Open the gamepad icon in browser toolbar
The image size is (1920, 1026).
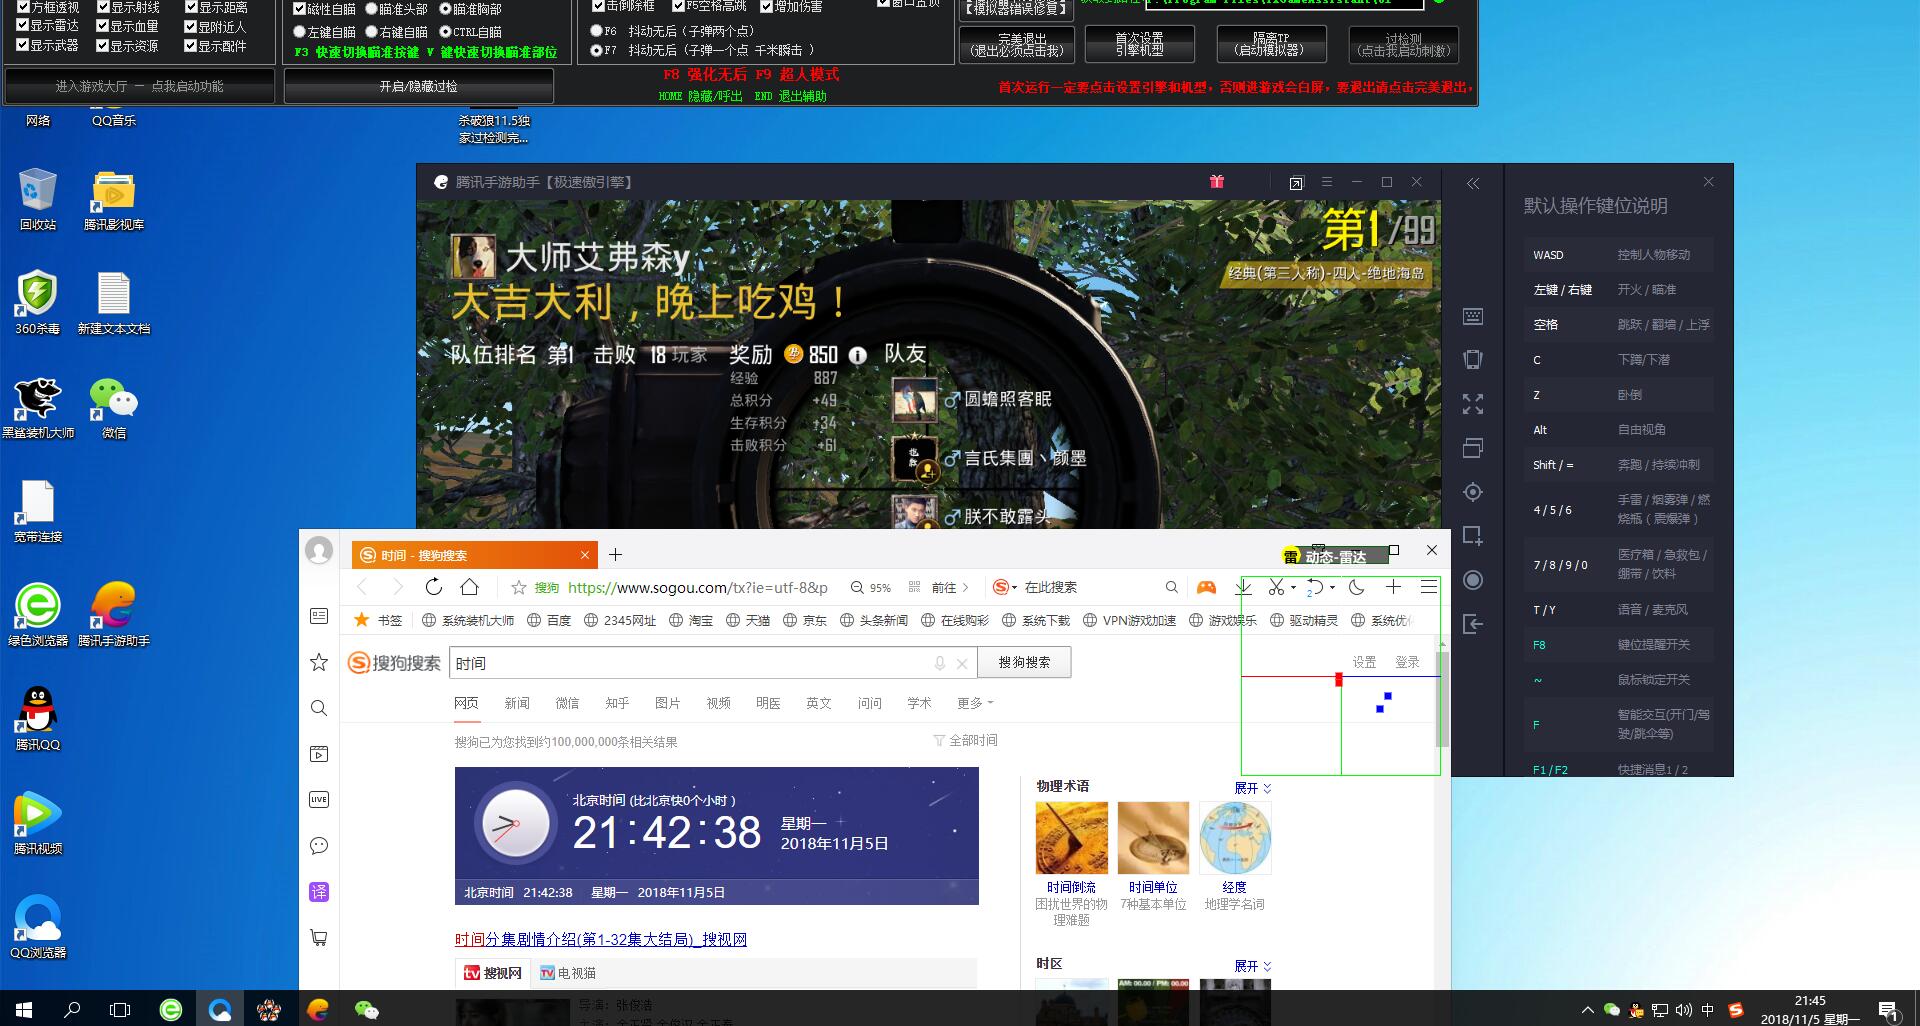pos(1207,587)
